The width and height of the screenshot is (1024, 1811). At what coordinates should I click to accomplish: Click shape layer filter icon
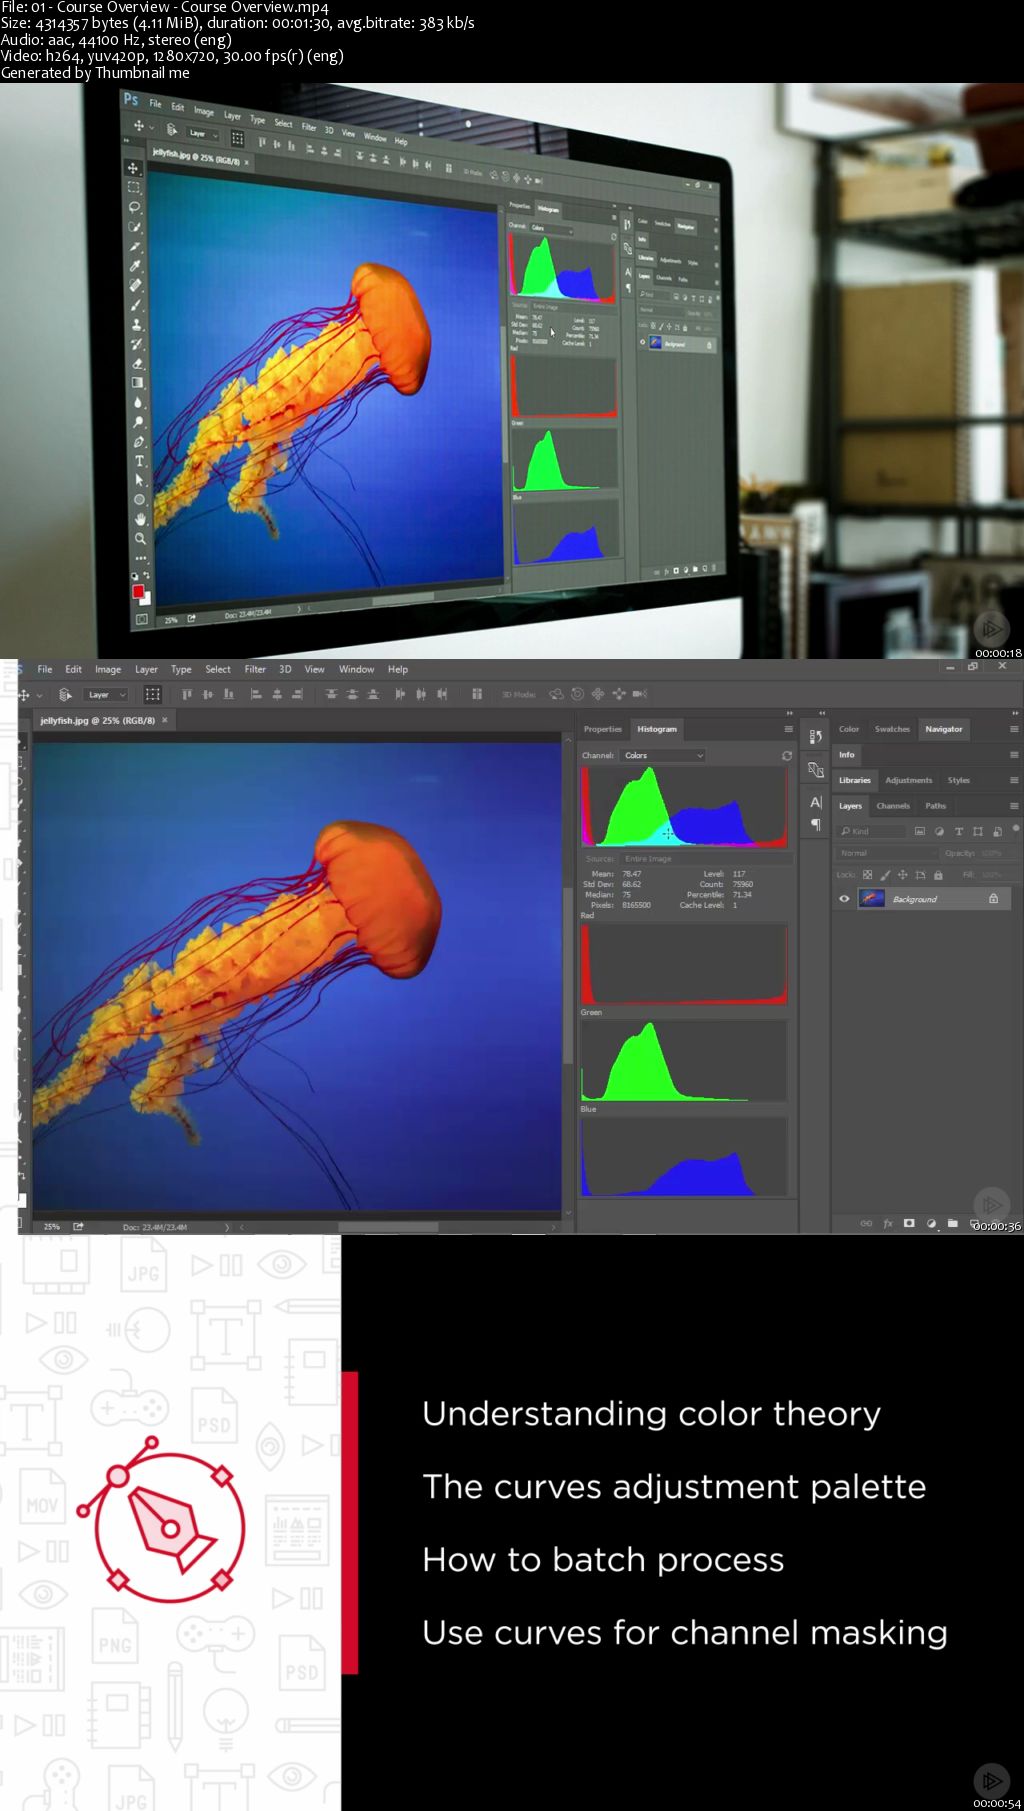[978, 832]
